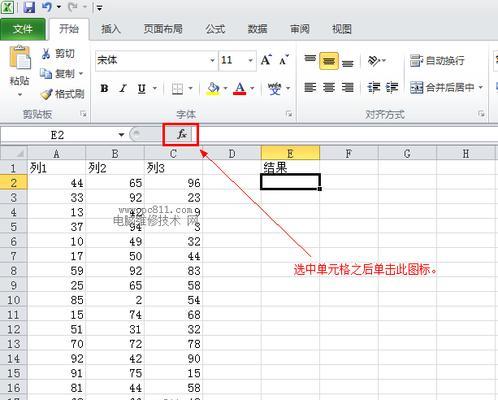Click the Name Box showing E2
This screenshot has height=400, width=498.
[57, 135]
